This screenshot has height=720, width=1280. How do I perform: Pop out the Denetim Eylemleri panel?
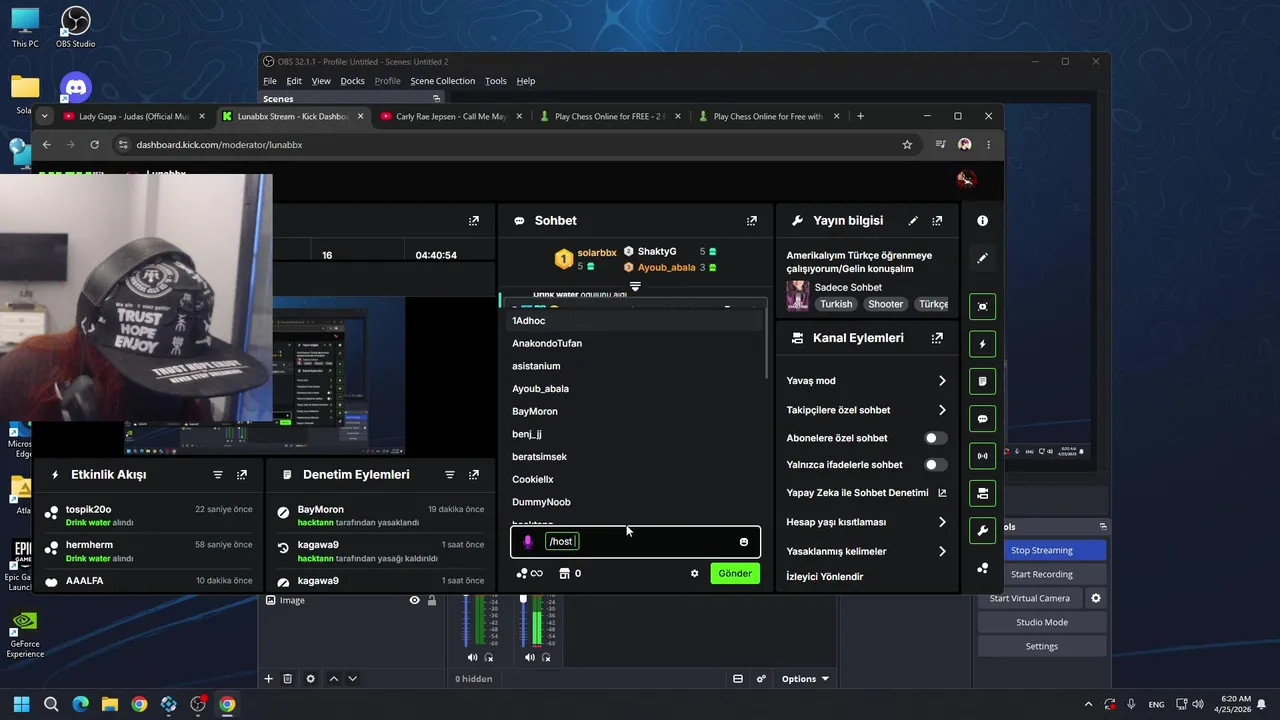click(x=474, y=475)
